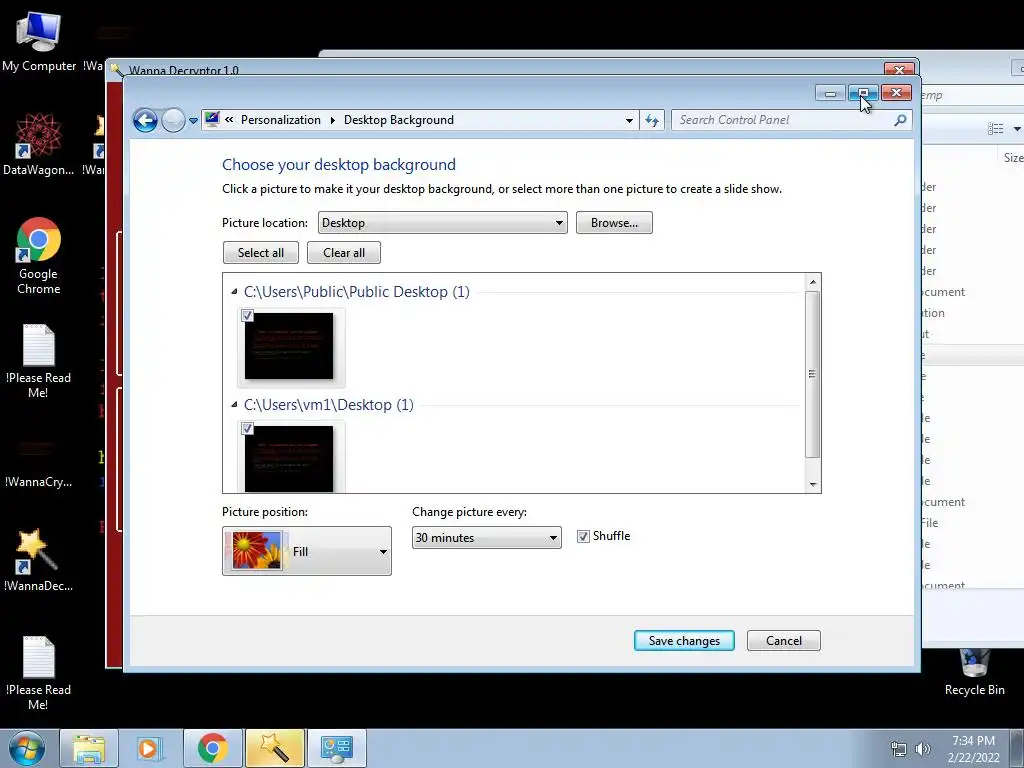Screen dimensions: 1024x768
Task: Click Select all button
Action: 261,253
